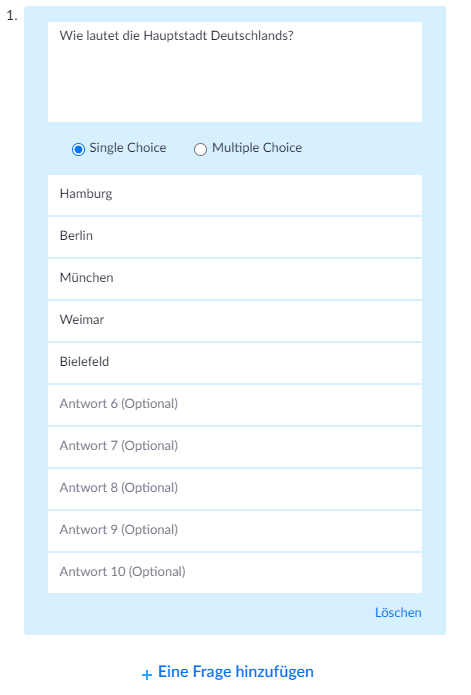Focus the question text area about Hauptstadt Deutschlands

(235, 72)
